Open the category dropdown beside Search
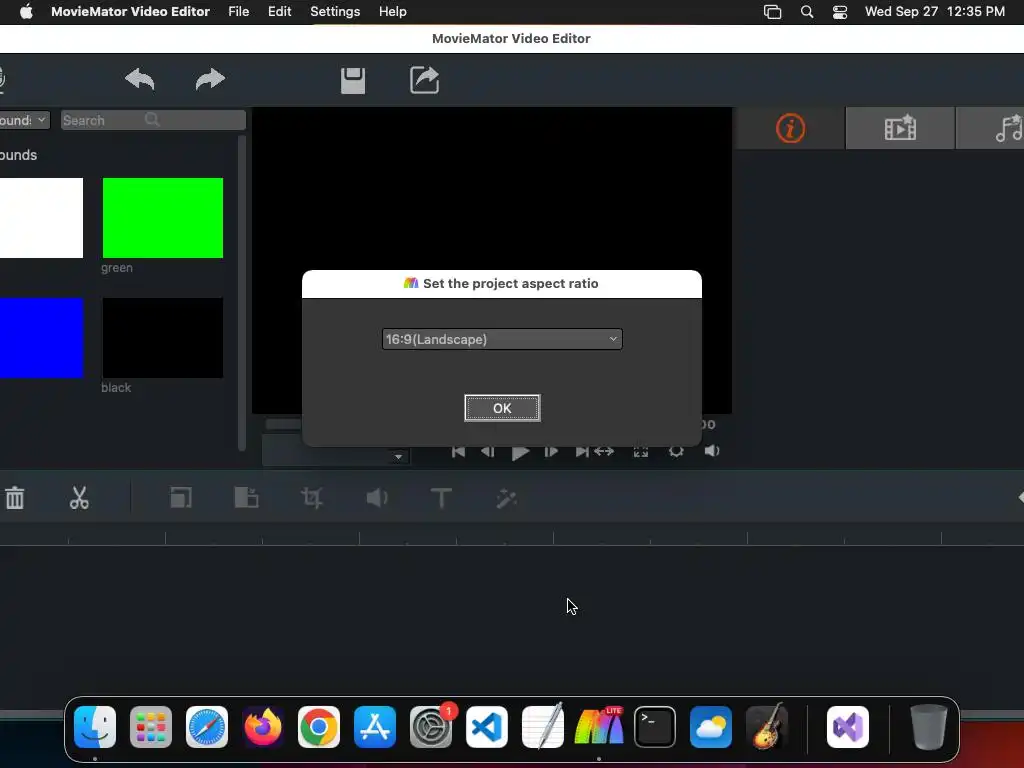Viewport: 1024px width, 768px height. pyautogui.click(x=24, y=120)
